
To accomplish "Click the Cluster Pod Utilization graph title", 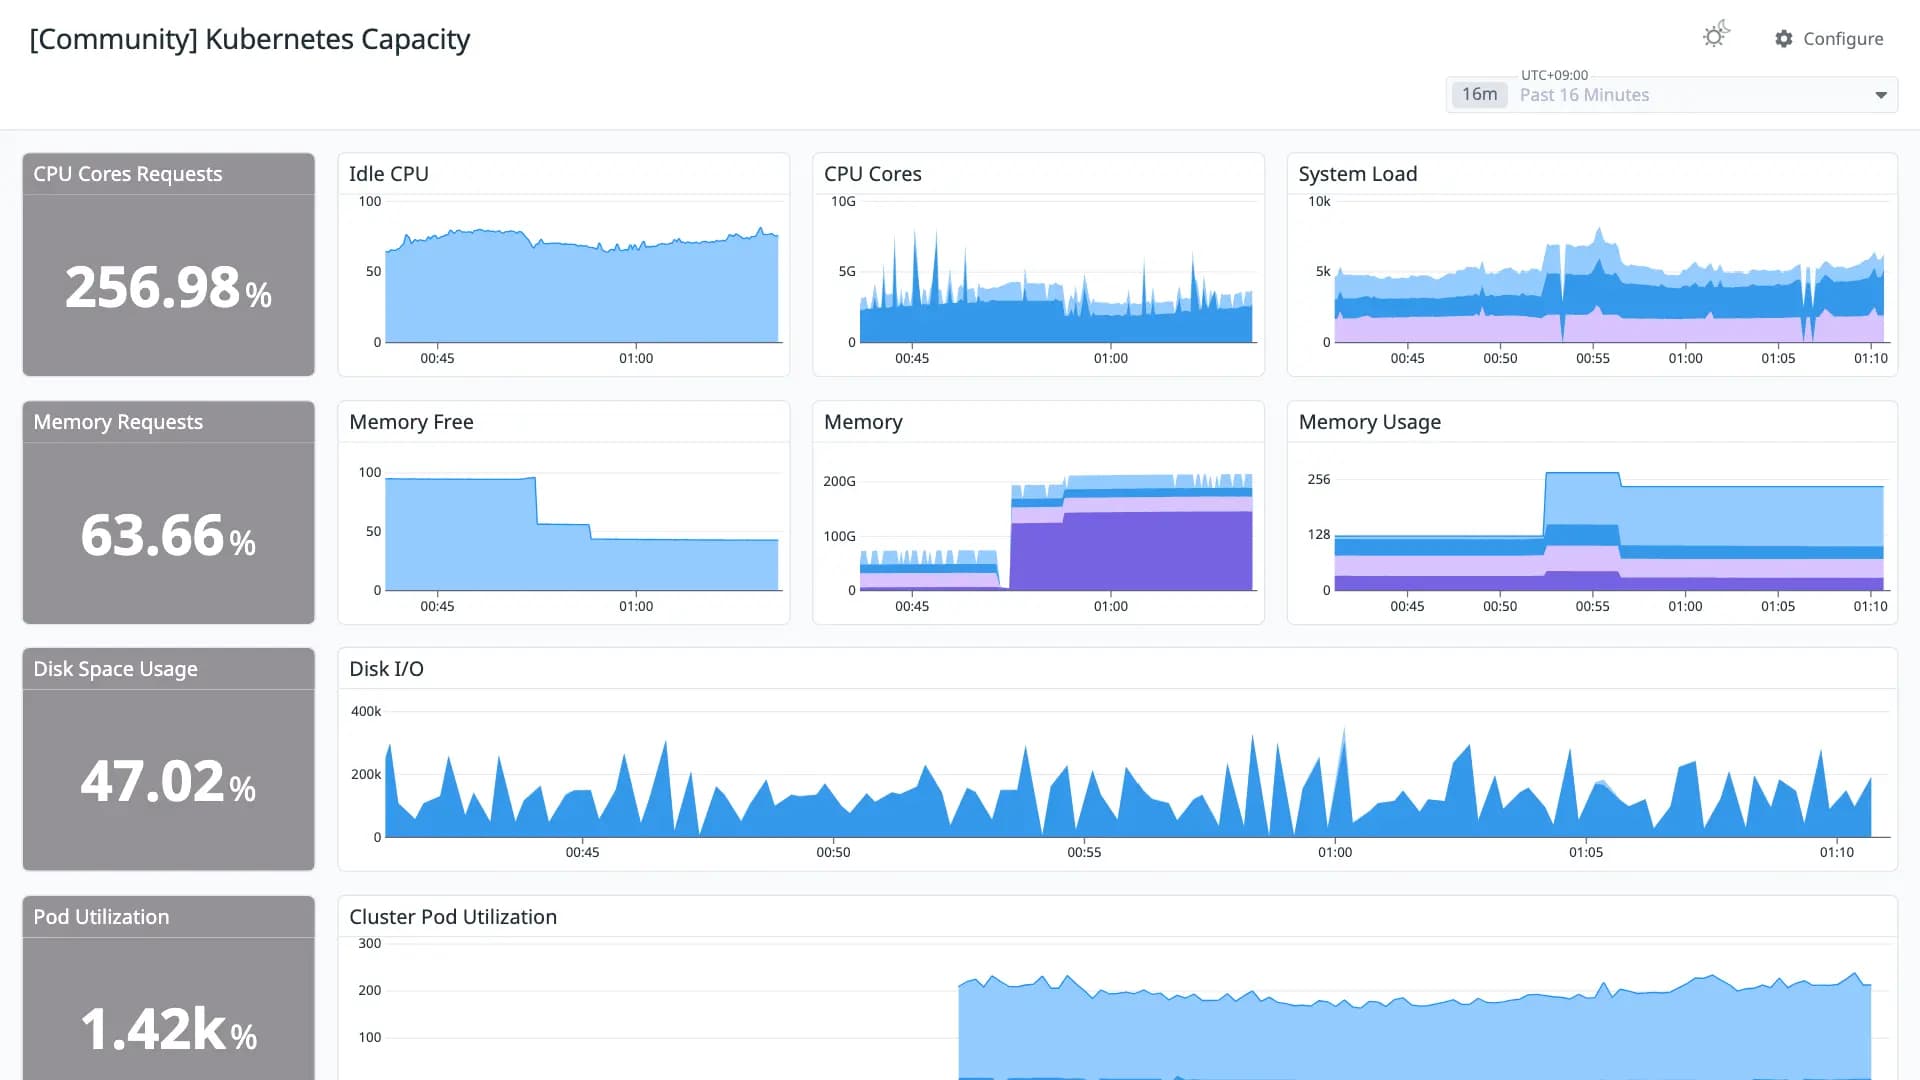I will coord(452,917).
